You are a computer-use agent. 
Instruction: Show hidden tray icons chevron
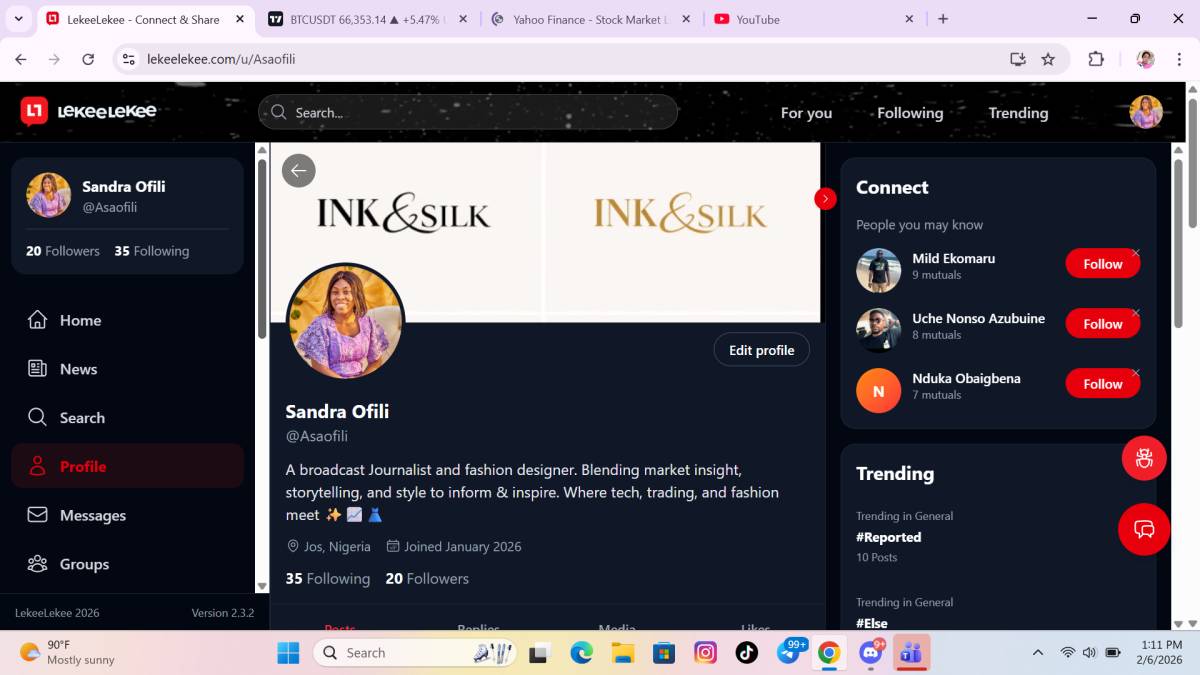1037,653
